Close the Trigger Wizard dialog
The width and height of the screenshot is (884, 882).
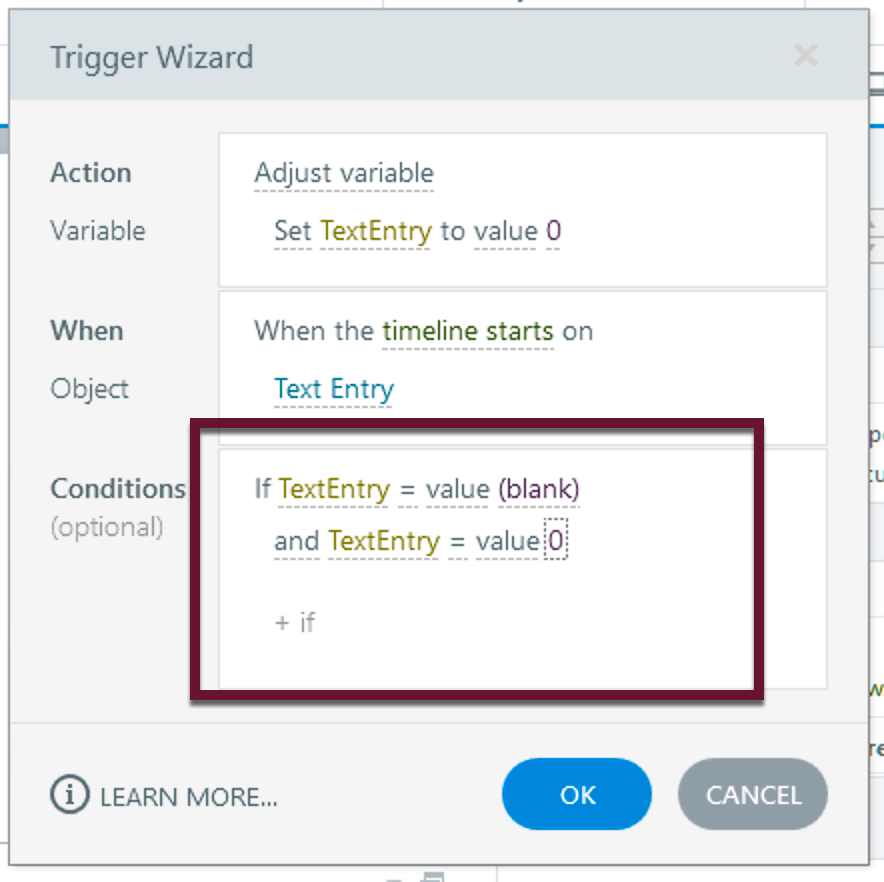pyautogui.click(x=805, y=56)
